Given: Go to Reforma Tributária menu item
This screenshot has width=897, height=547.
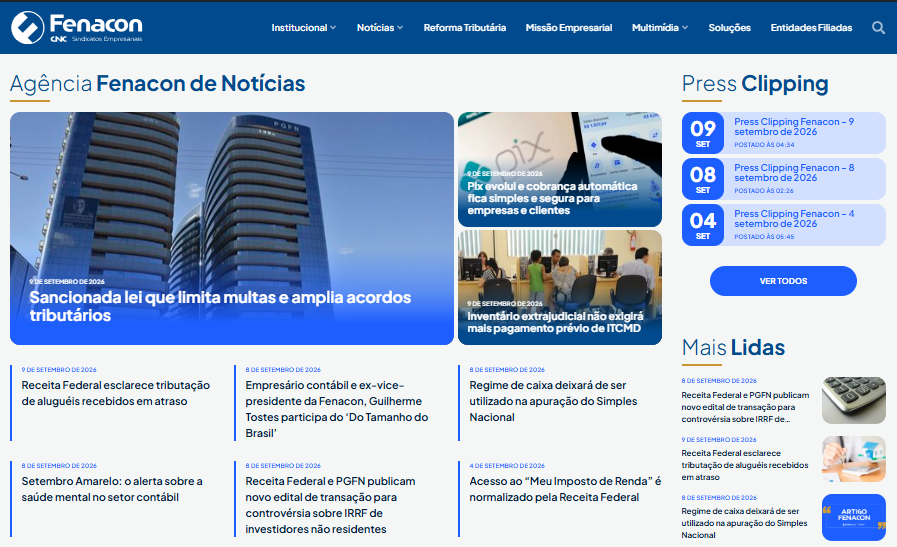Looking at the screenshot, I should (x=465, y=27).
